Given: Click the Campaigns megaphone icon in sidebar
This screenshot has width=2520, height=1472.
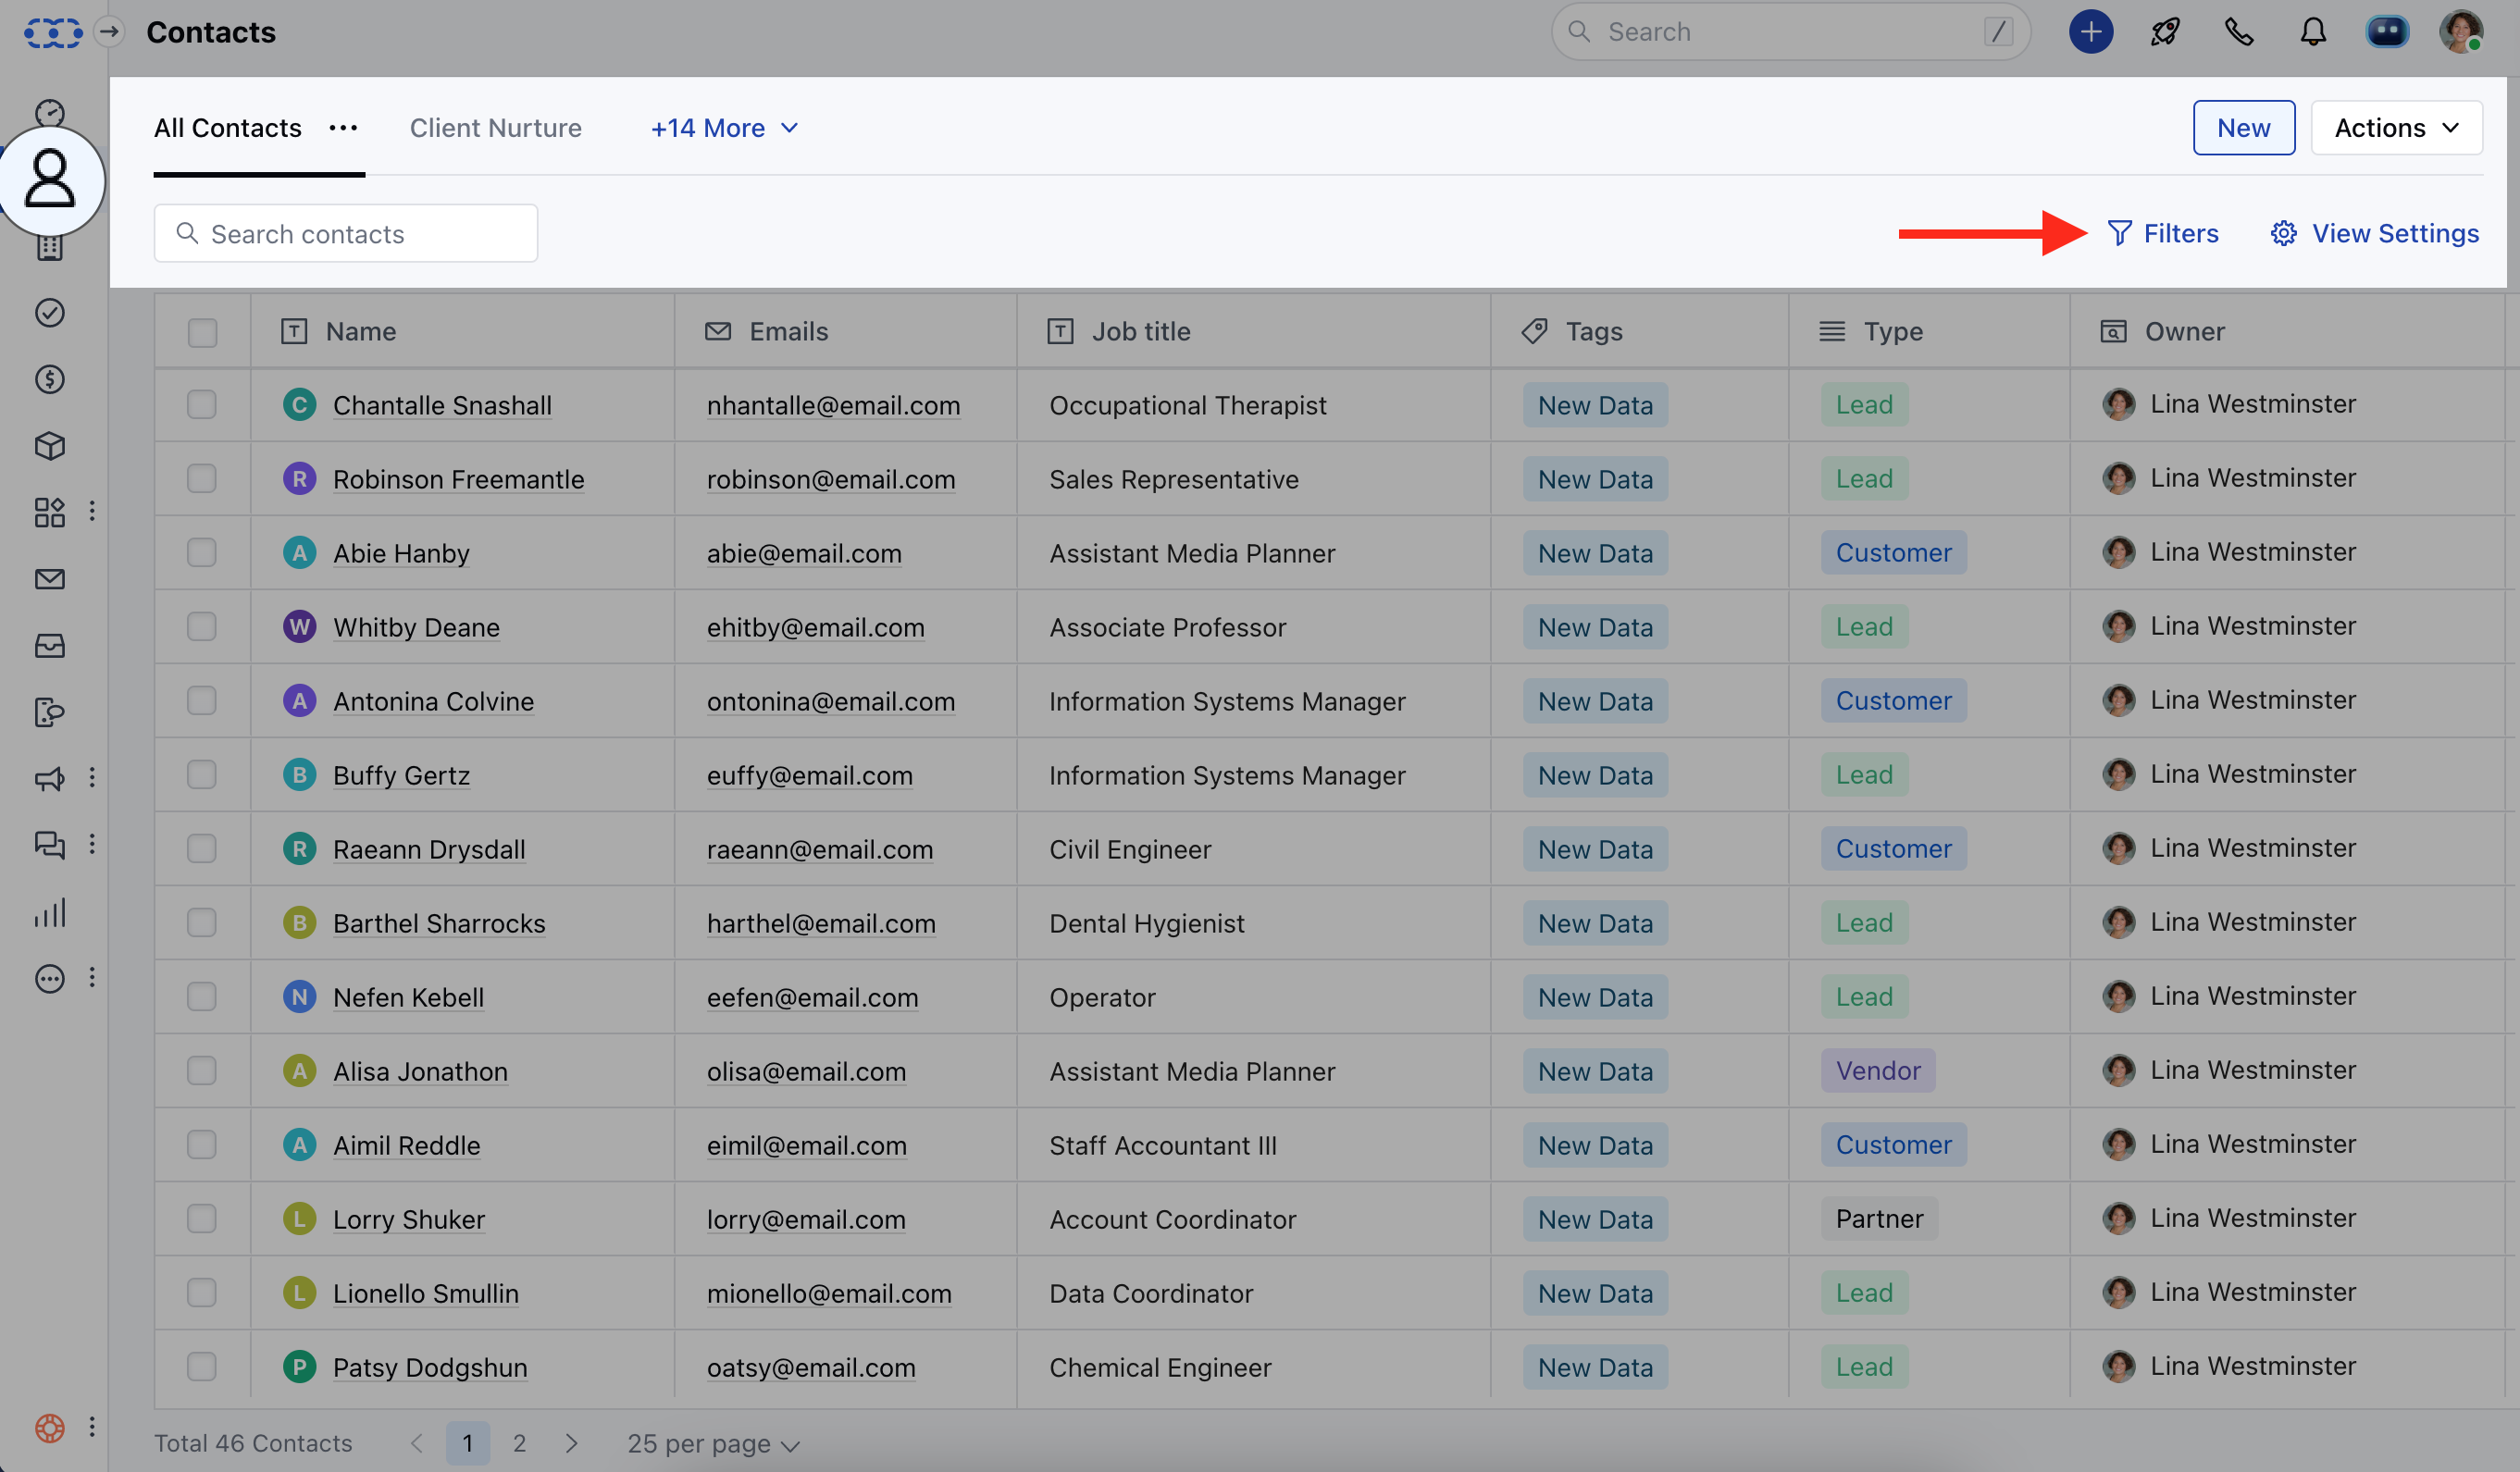Looking at the screenshot, I should coord(49,779).
